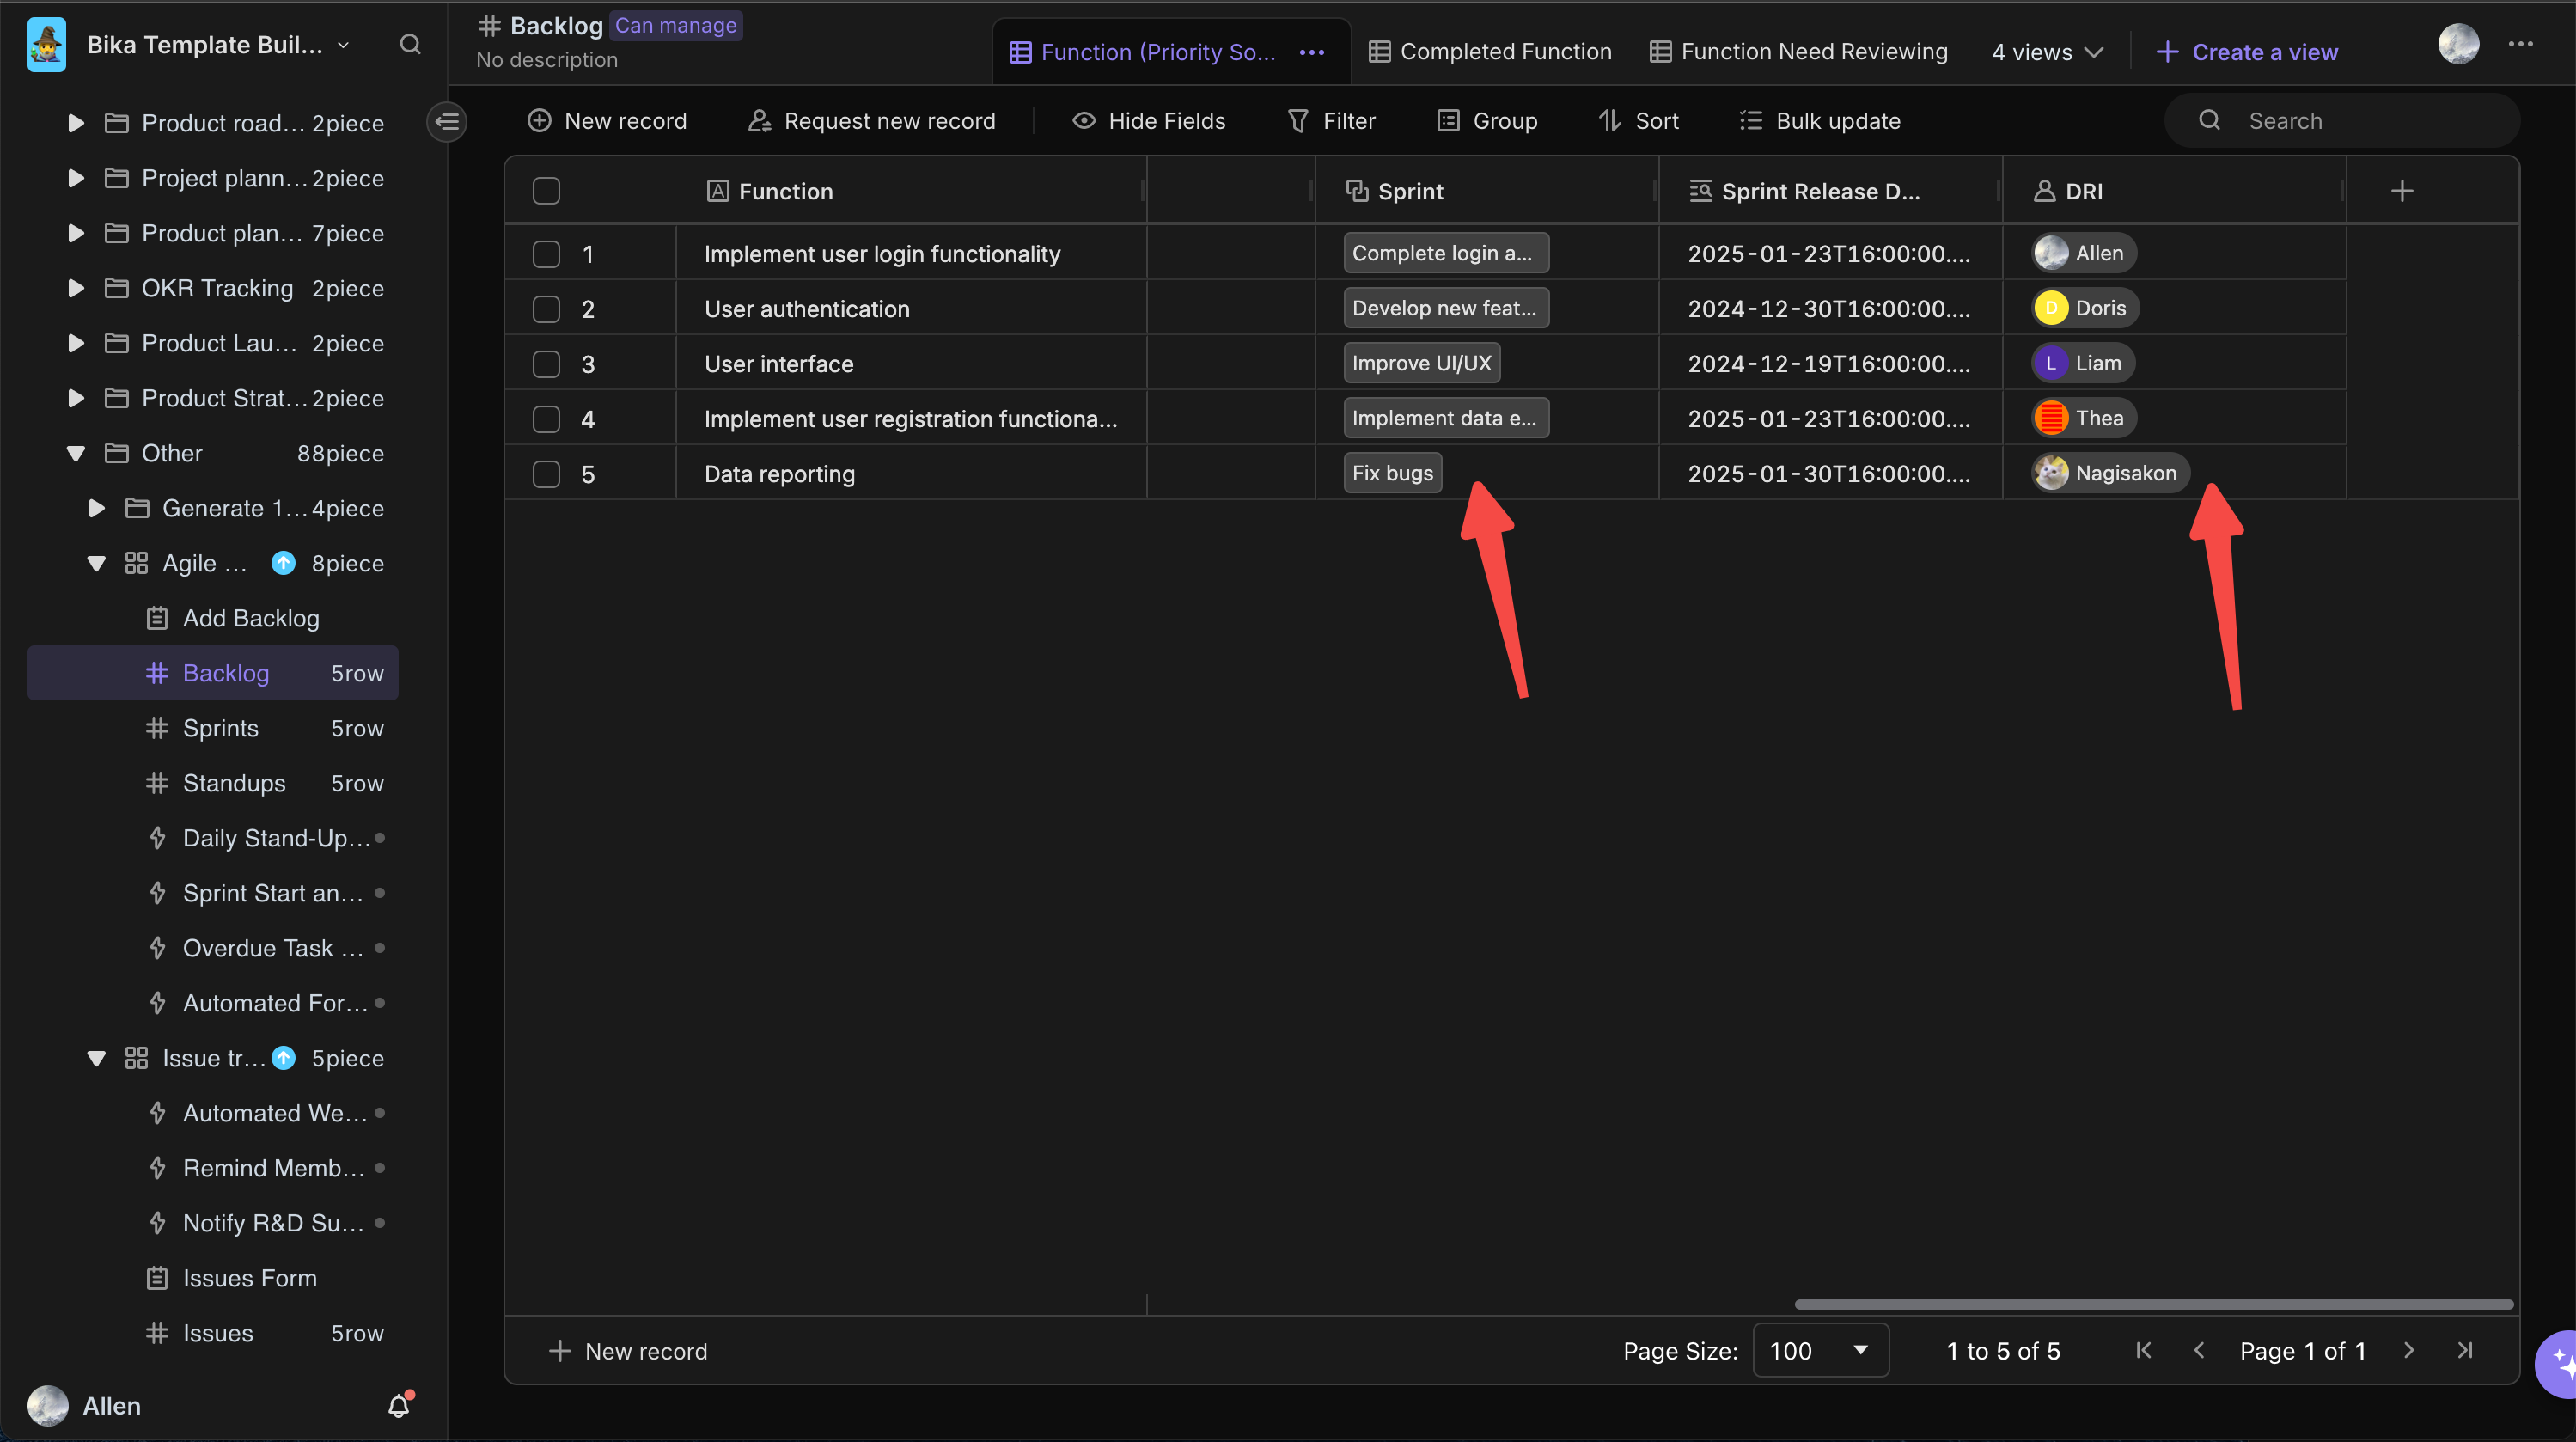Open the Standups table in sidebar
The image size is (2576, 1442).
coord(213,783)
